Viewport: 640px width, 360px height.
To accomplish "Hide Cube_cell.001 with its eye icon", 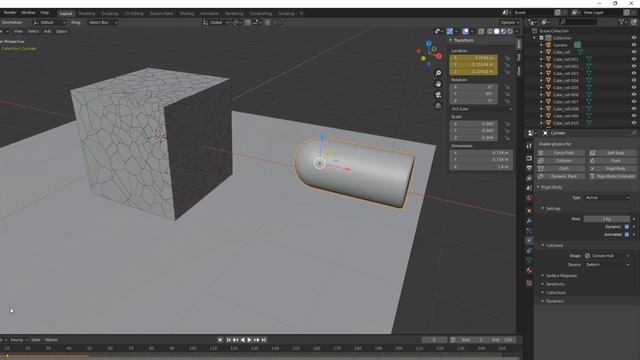I will [634, 59].
